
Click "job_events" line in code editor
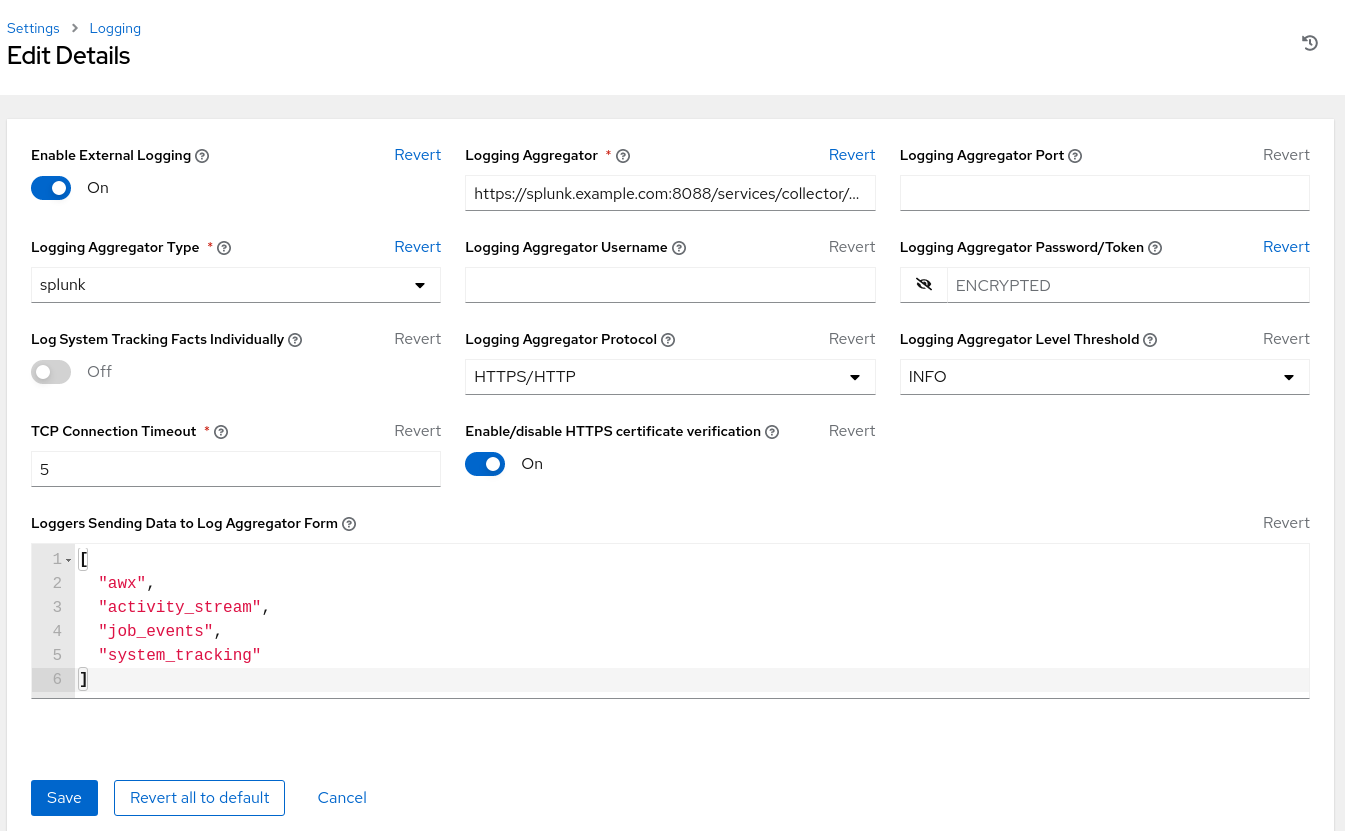coord(160,631)
